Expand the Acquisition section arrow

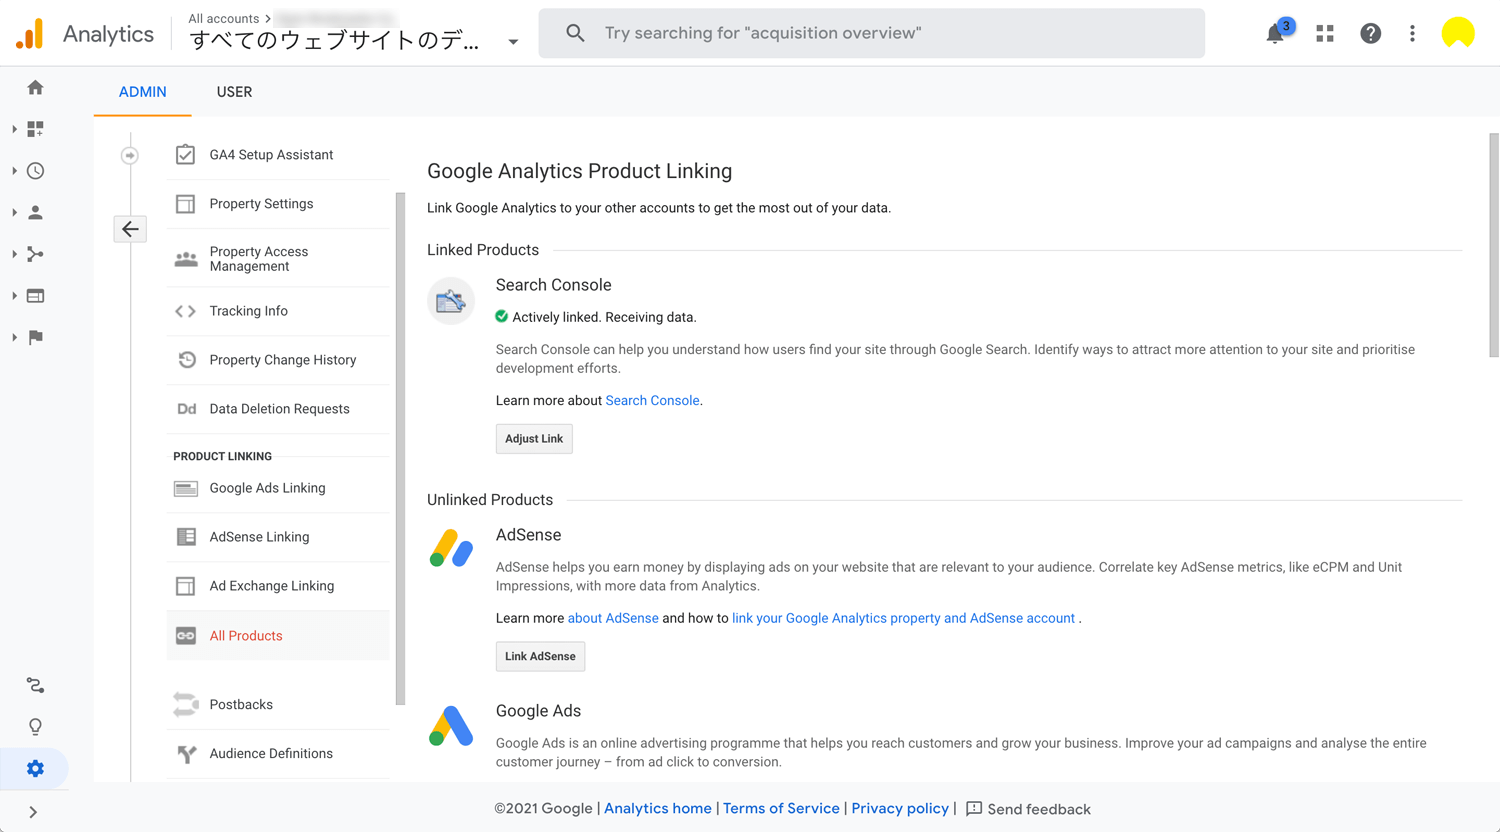(x=14, y=254)
